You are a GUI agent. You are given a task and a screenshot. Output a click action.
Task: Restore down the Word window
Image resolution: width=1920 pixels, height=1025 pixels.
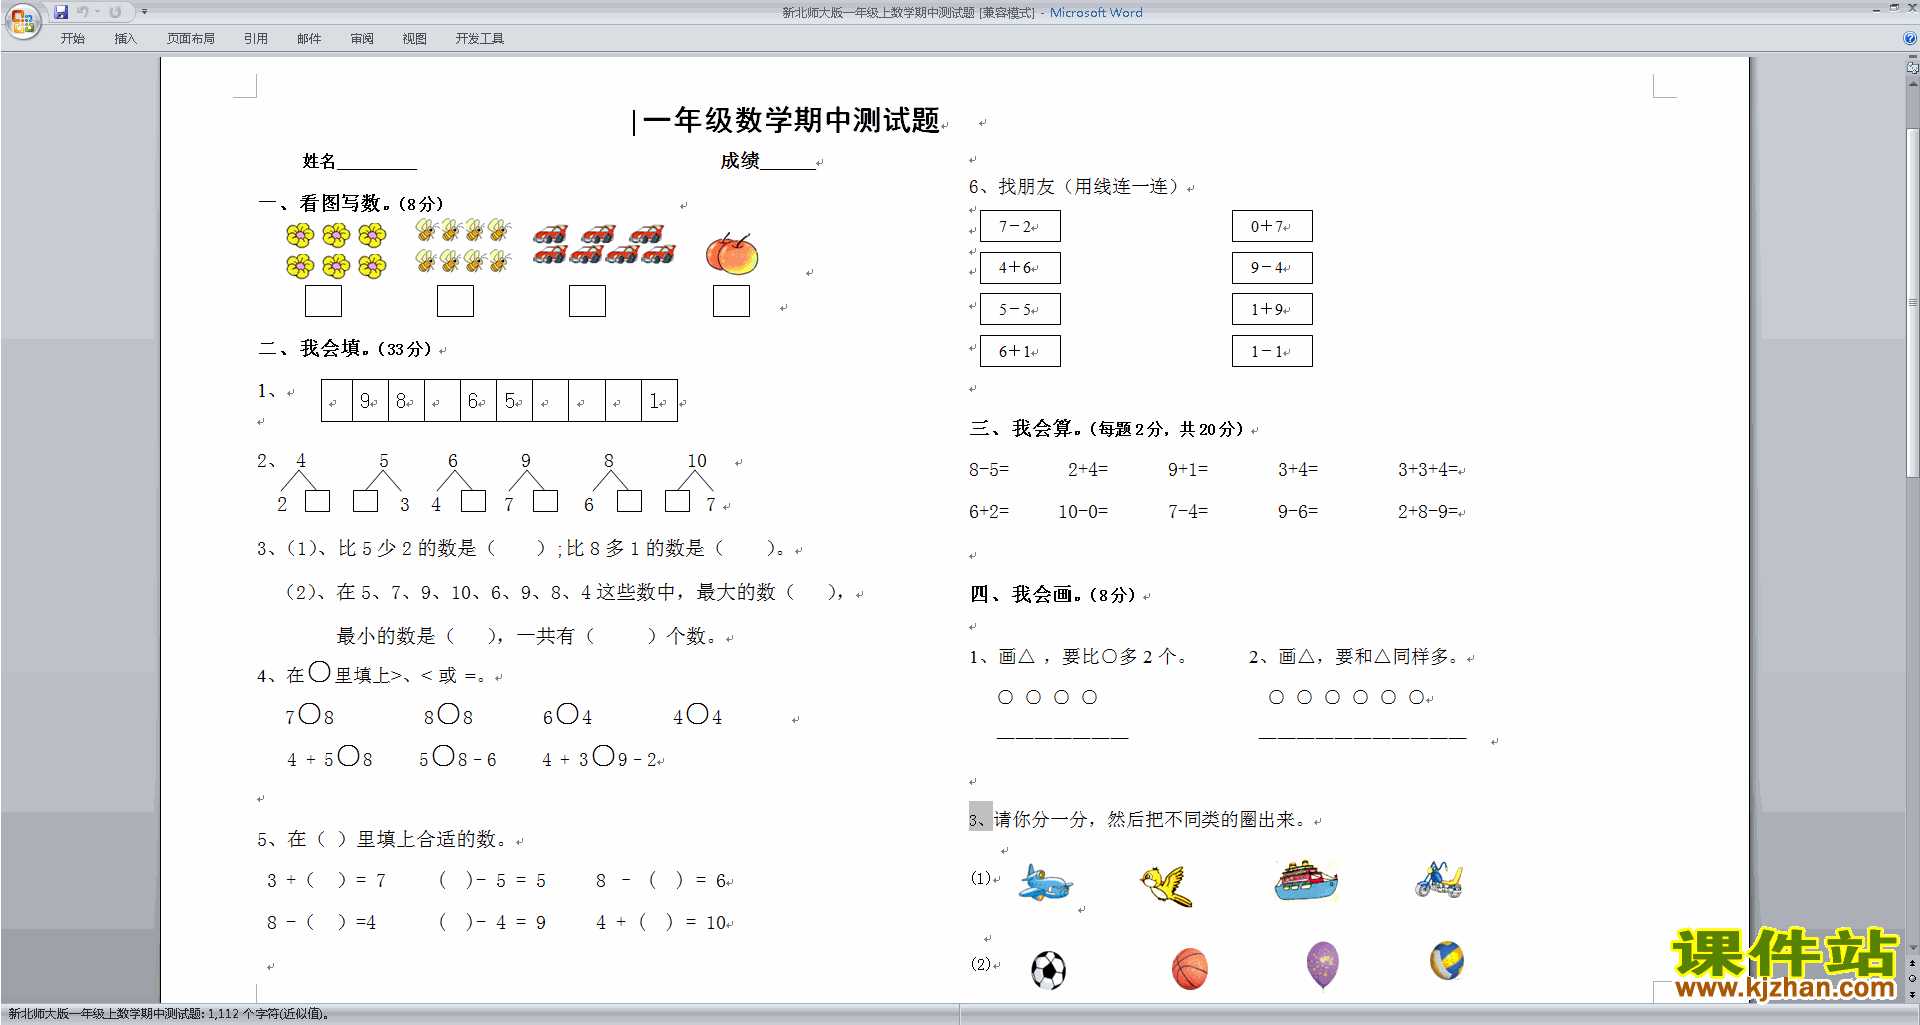(1894, 8)
